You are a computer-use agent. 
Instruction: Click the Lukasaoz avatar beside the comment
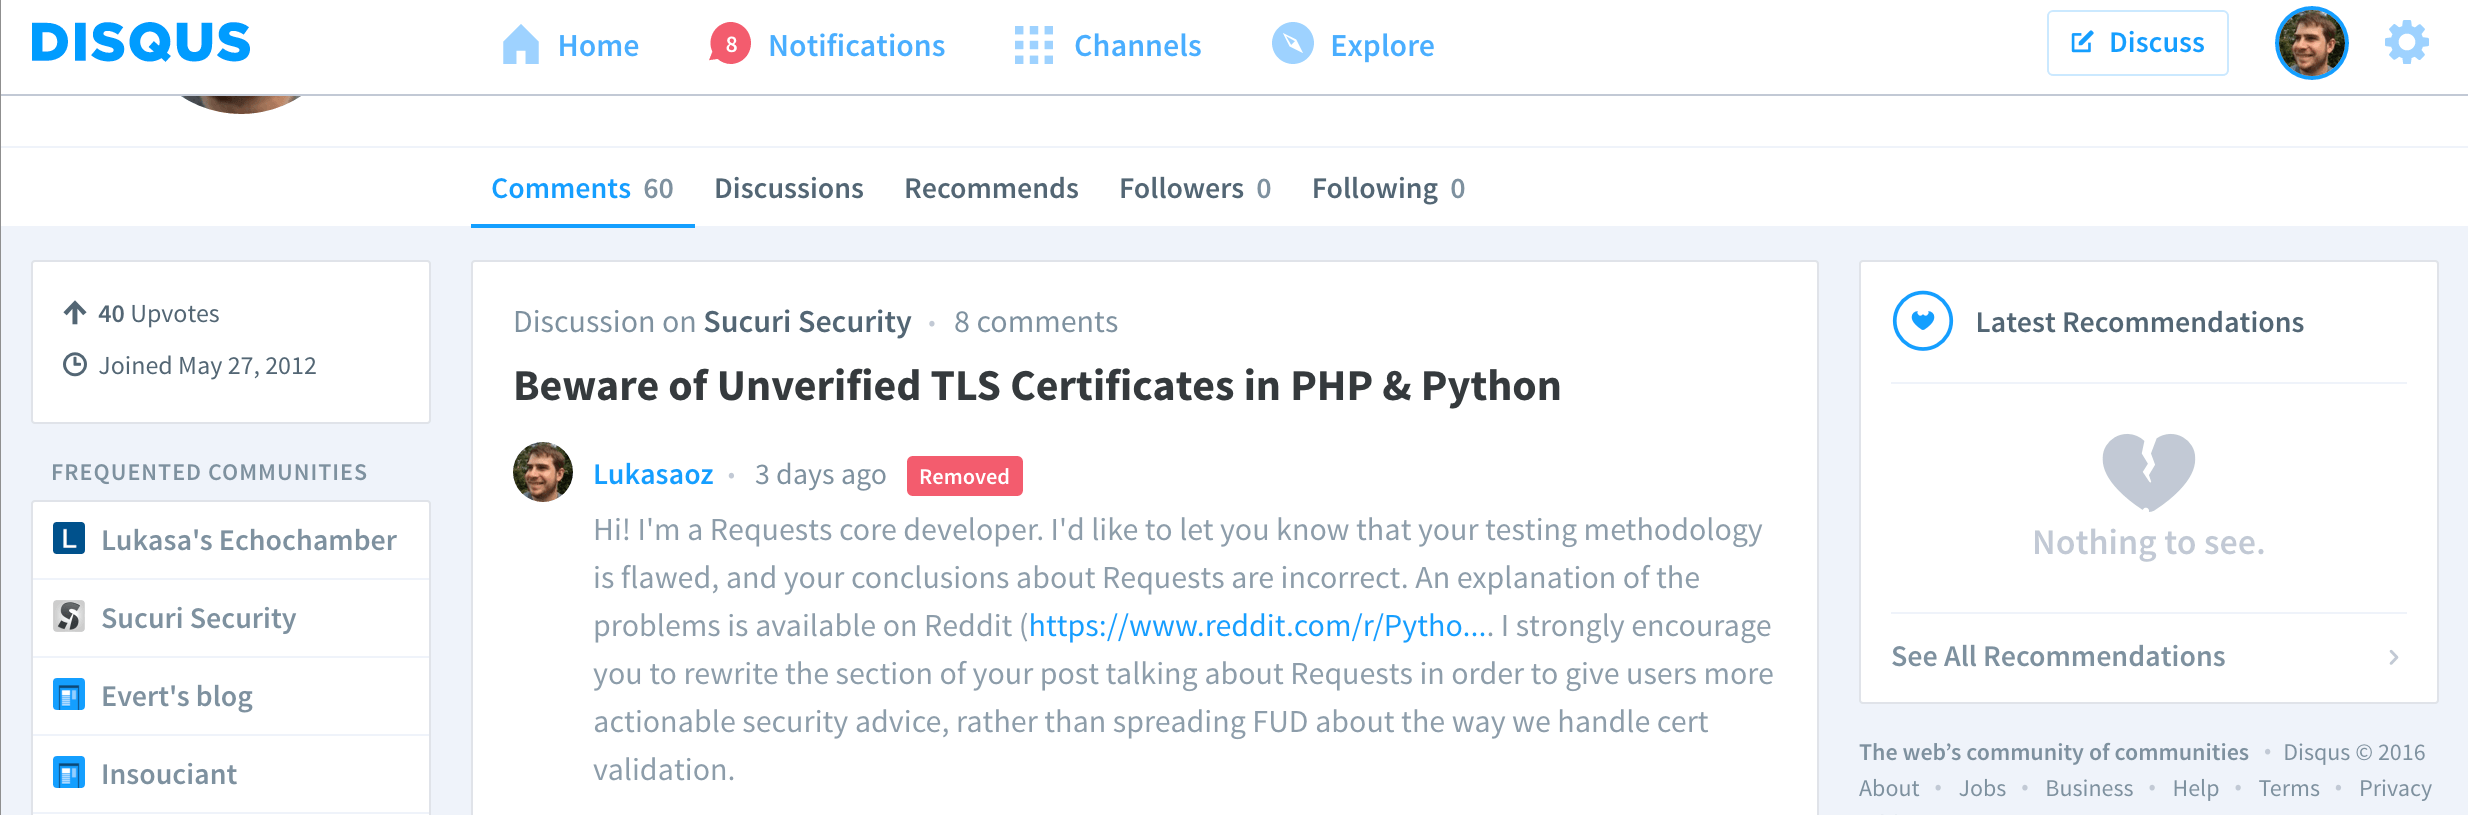543,472
